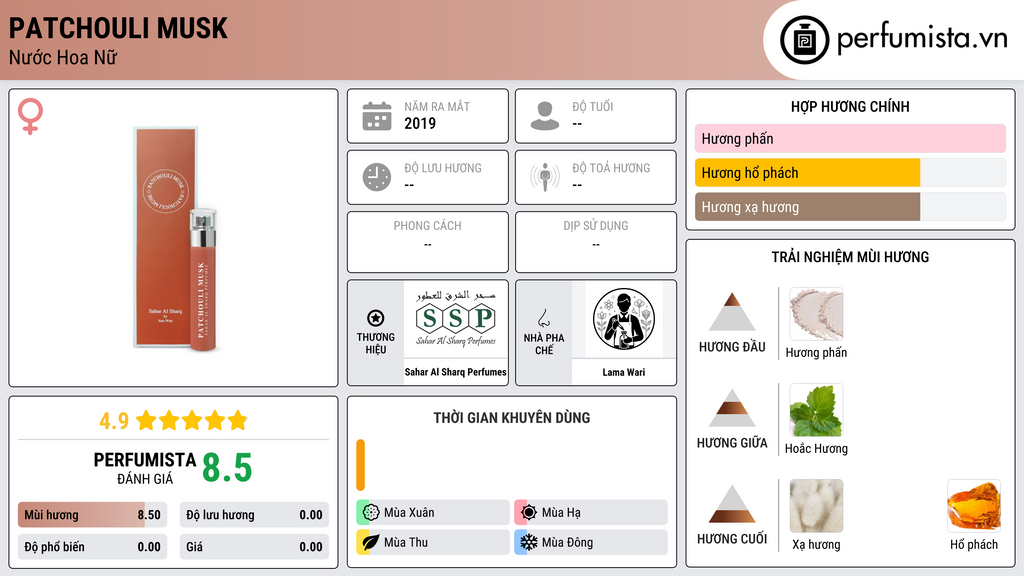The height and width of the screenshot is (576, 1024).
Task: Click the Xạ hương note label
Action: pos(816,545)
